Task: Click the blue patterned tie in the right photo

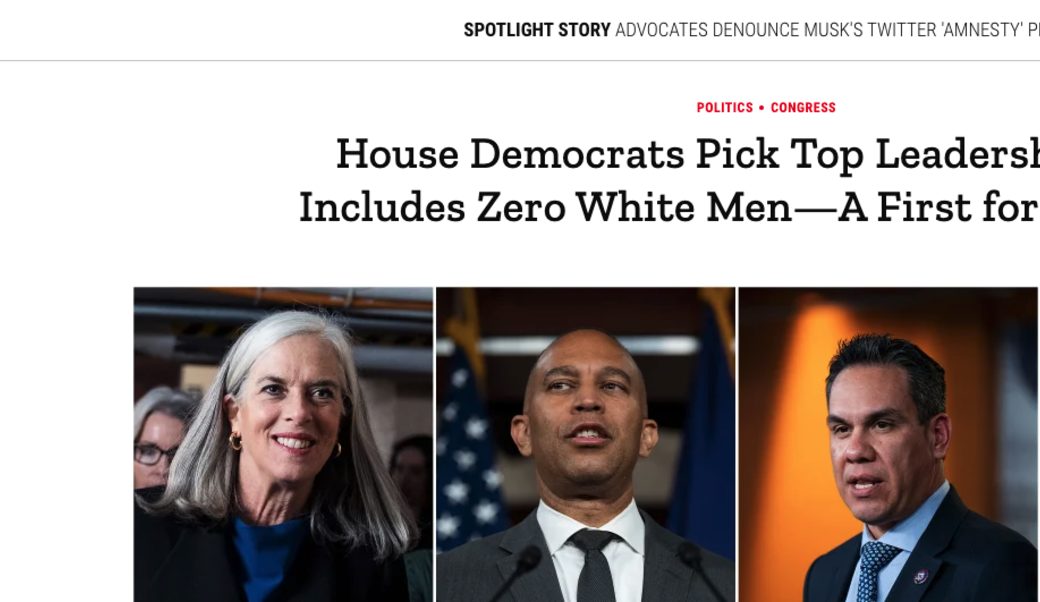Action: click(x=873, y=571)
